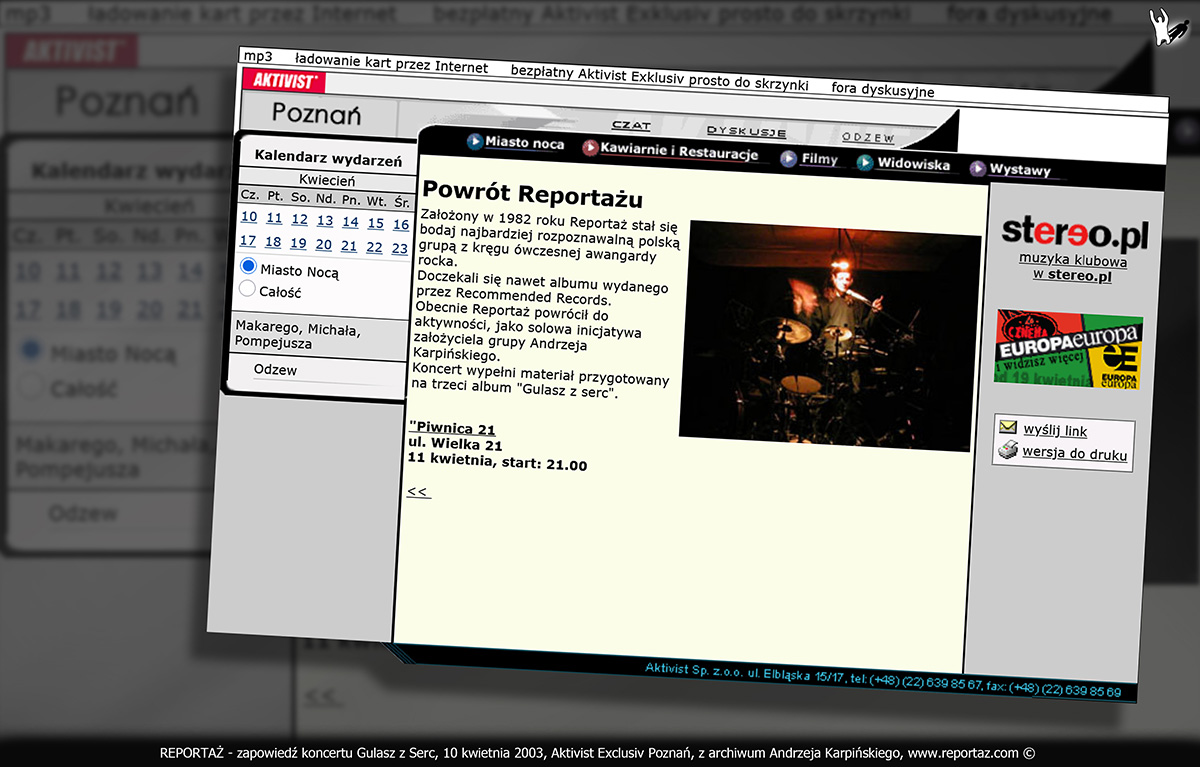The width and height of the screenshot is (1200, 767).
Task: Click the printer icon for wersja do druku
Action: point(1007,452)
